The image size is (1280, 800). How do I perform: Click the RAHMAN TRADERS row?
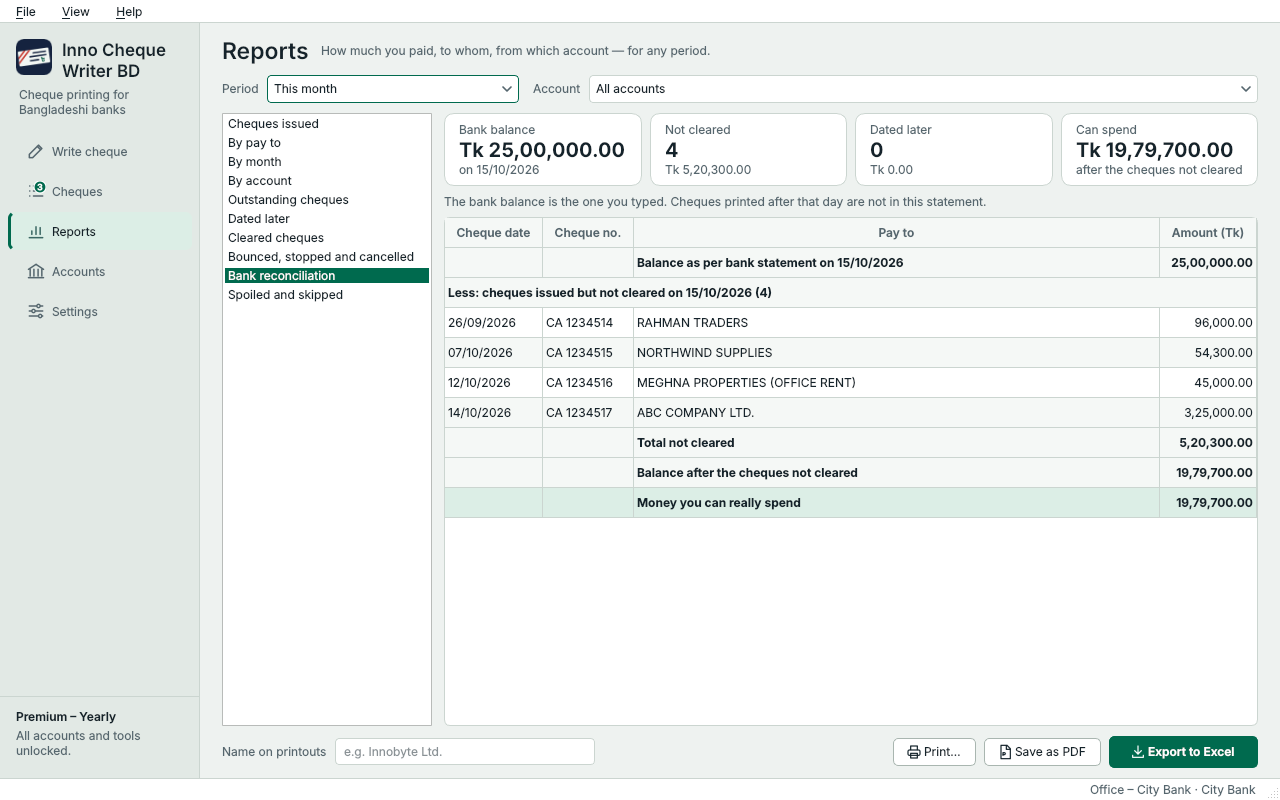coord(851,323)
